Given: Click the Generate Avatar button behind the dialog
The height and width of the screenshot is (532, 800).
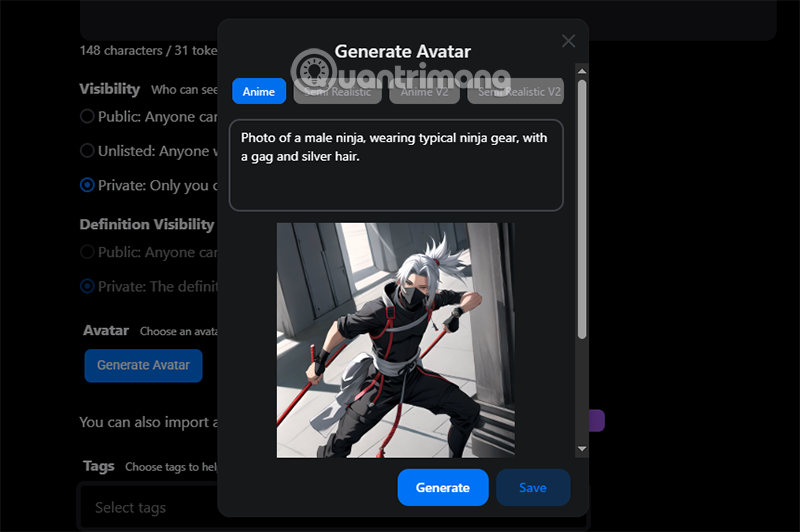Looking at the screenshot, I should pyautogui.click(x=143, y=365).
